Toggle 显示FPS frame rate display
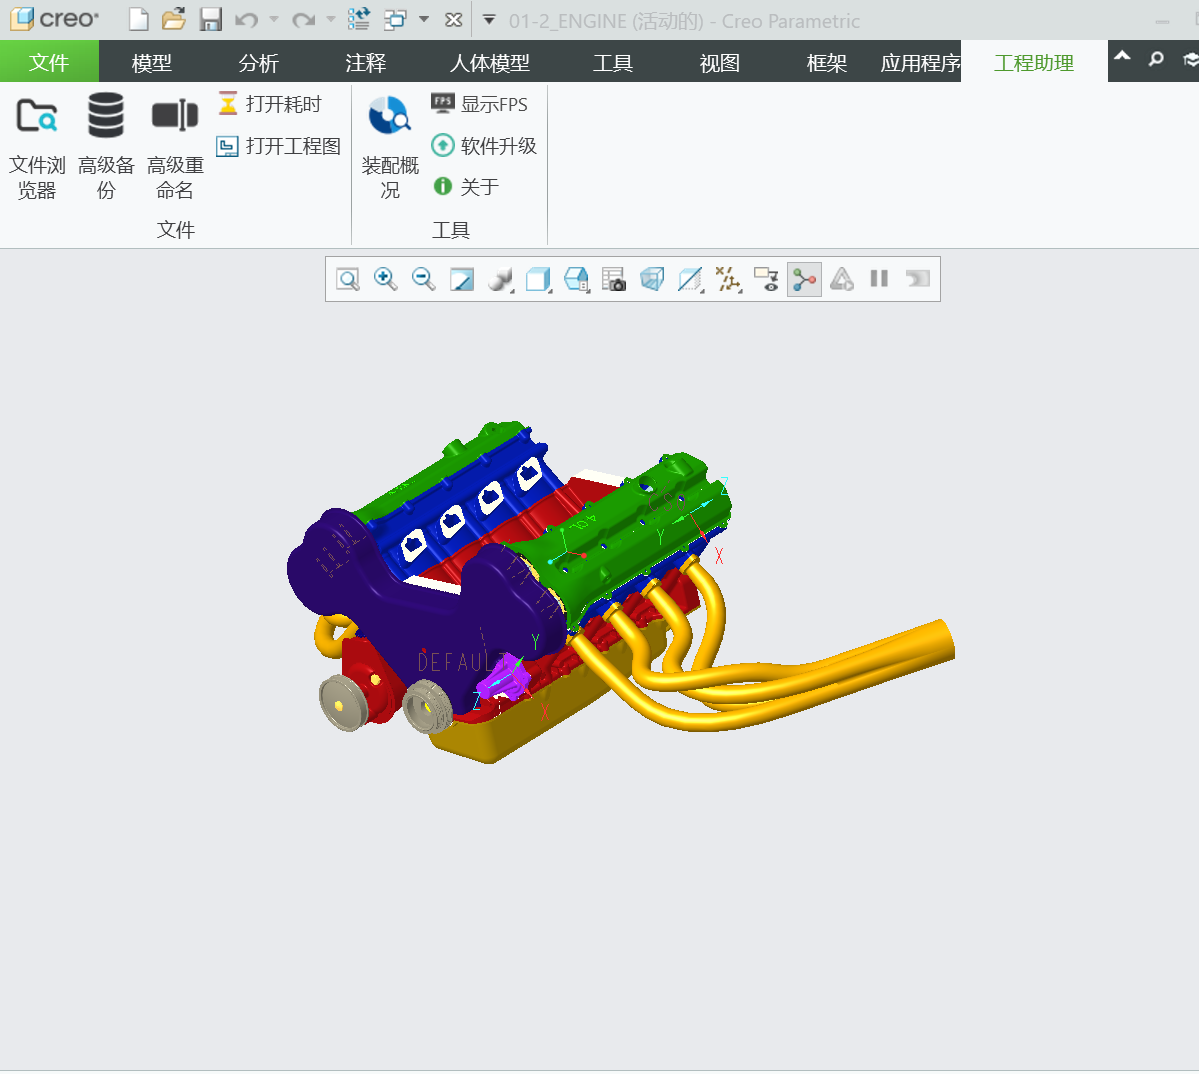Screen dimensions: 1199x1074 (480, 104)
